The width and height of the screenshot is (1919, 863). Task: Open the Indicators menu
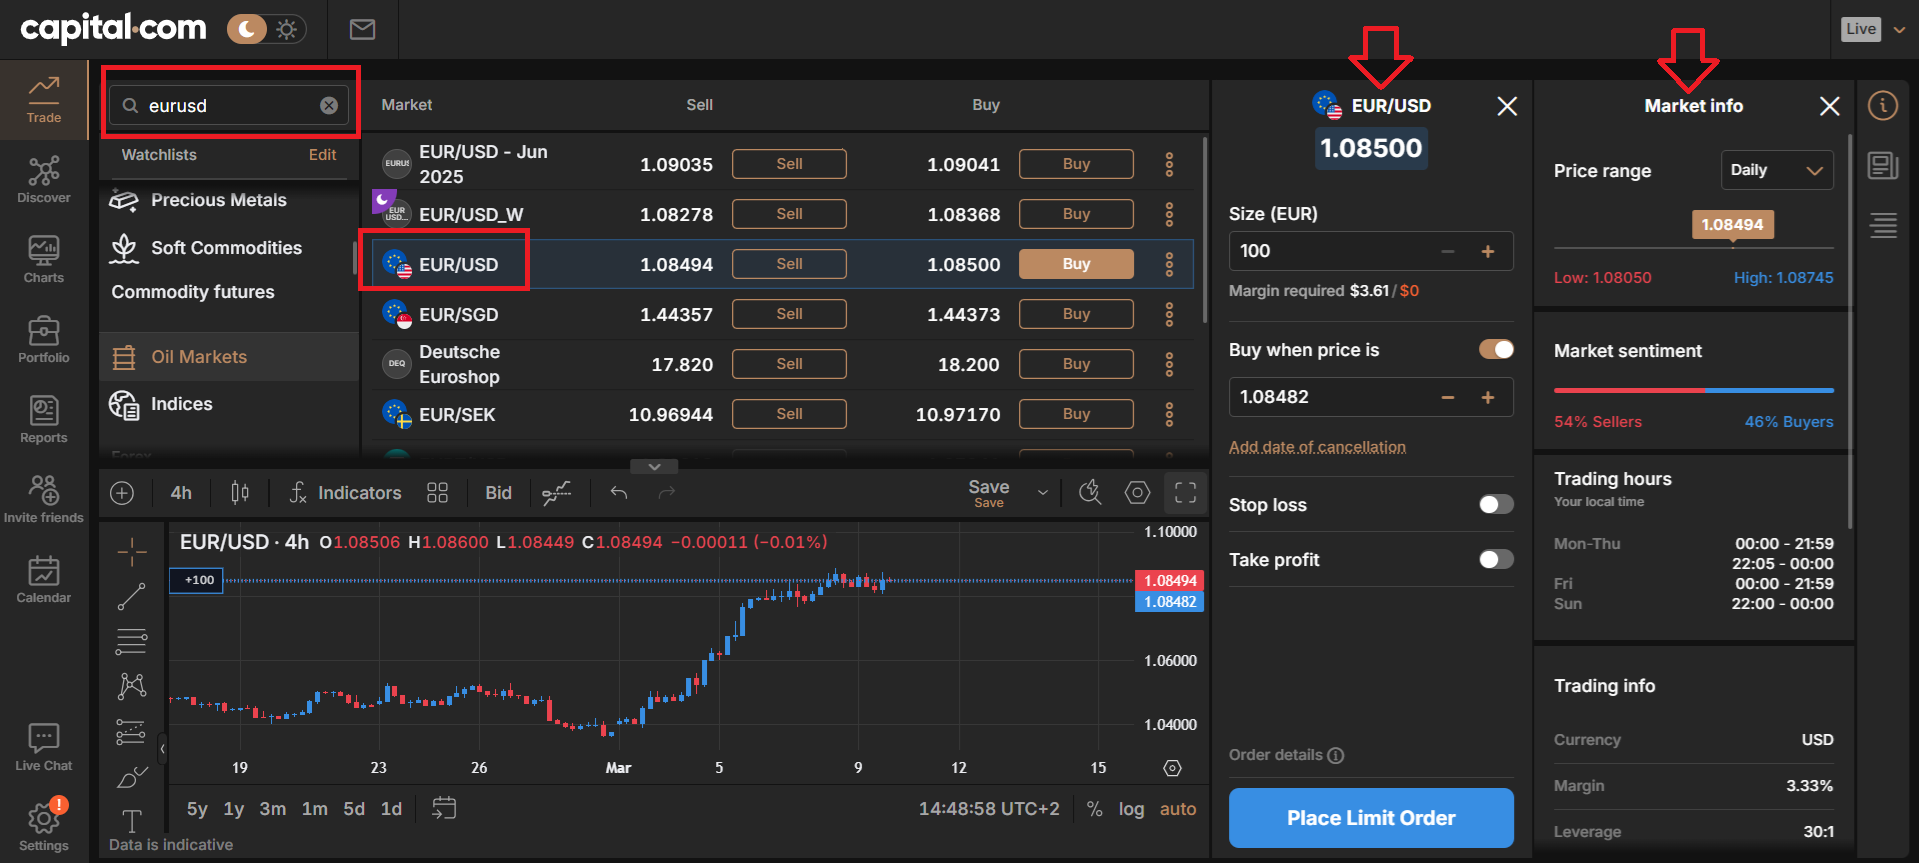coord(345,493)
